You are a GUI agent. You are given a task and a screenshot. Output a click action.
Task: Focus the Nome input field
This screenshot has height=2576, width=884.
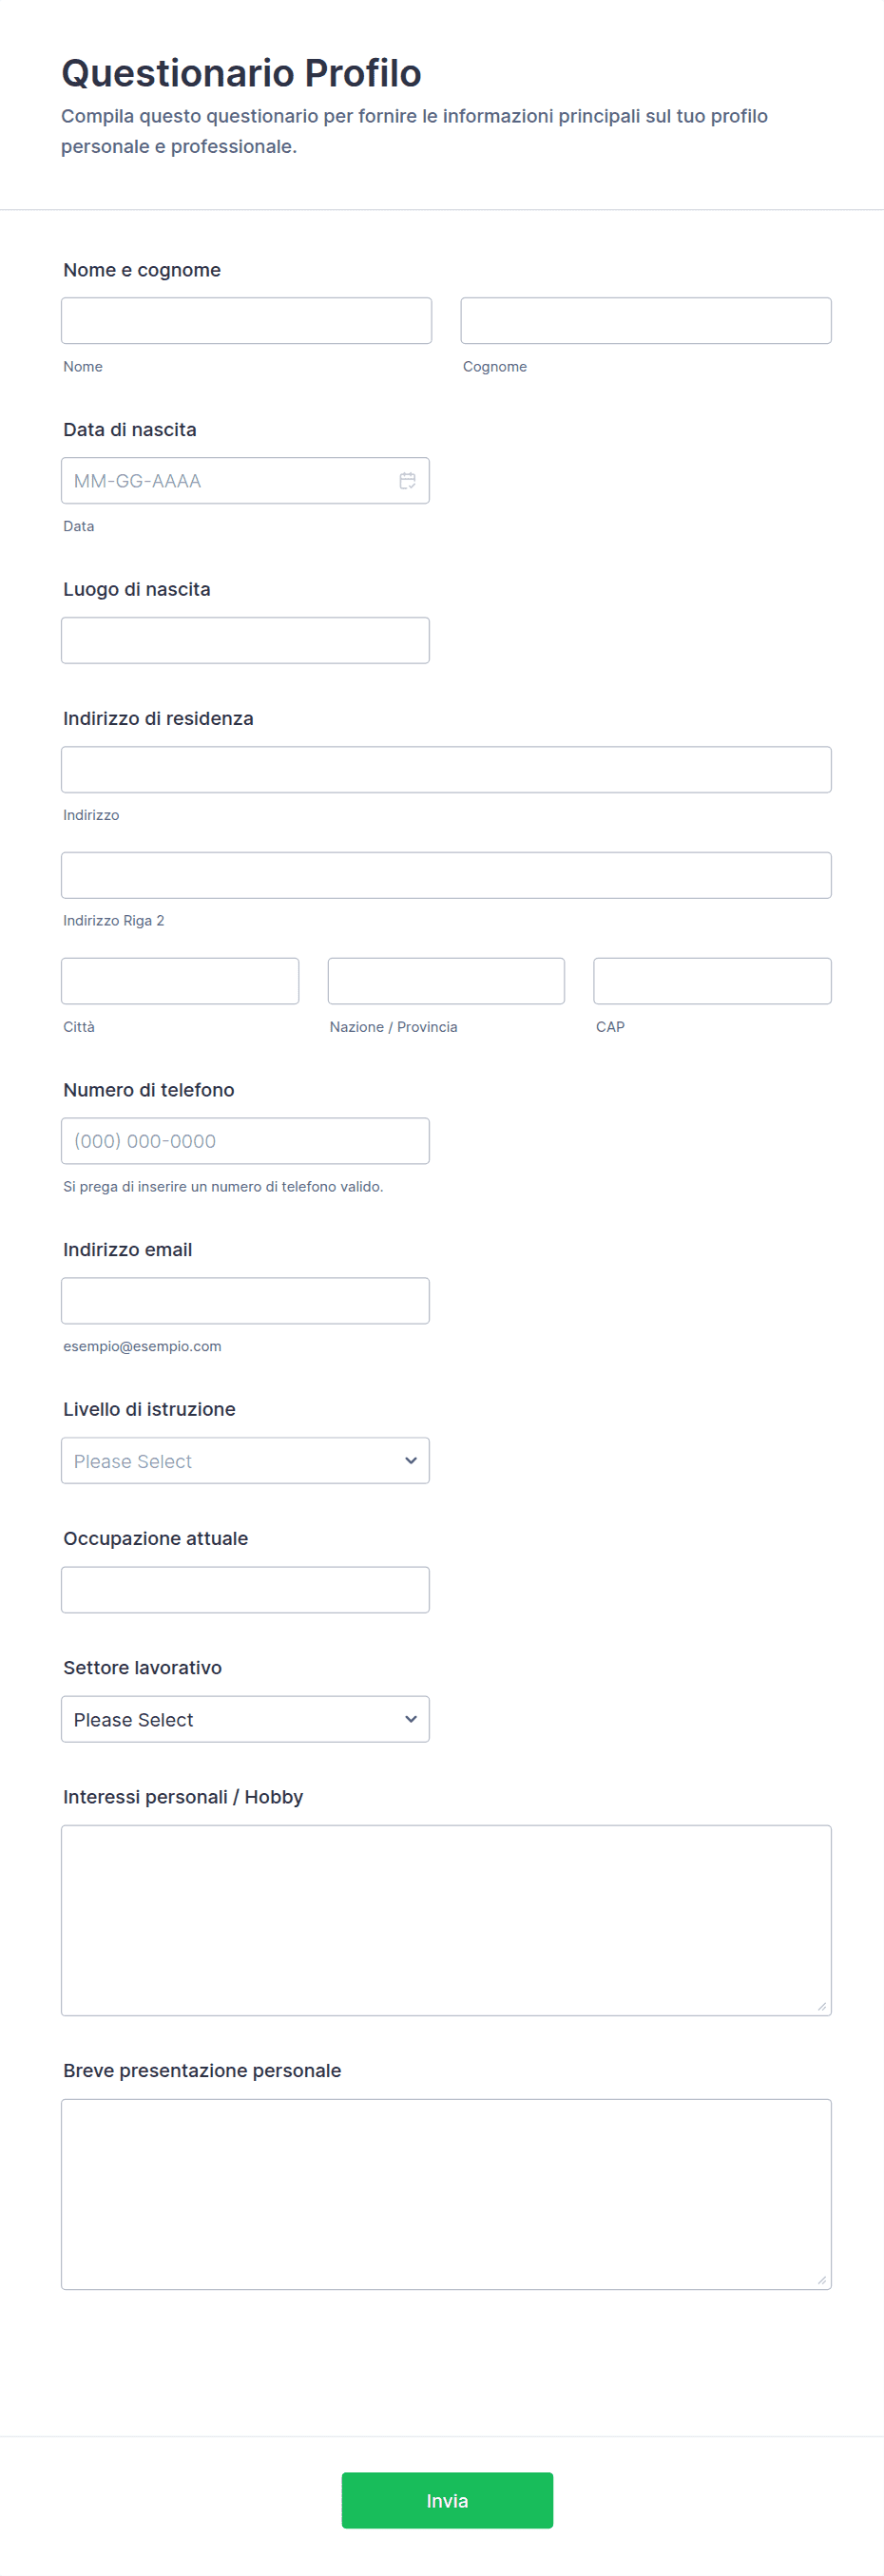(x=246, y=321)
